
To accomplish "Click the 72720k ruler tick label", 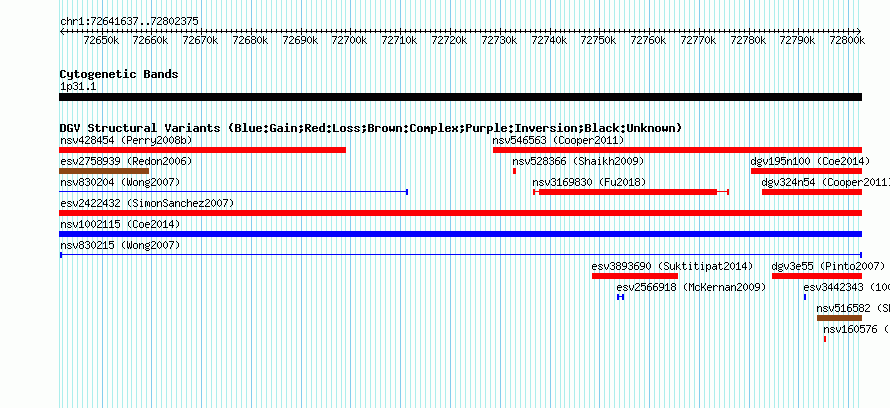I will pos(449,41).
